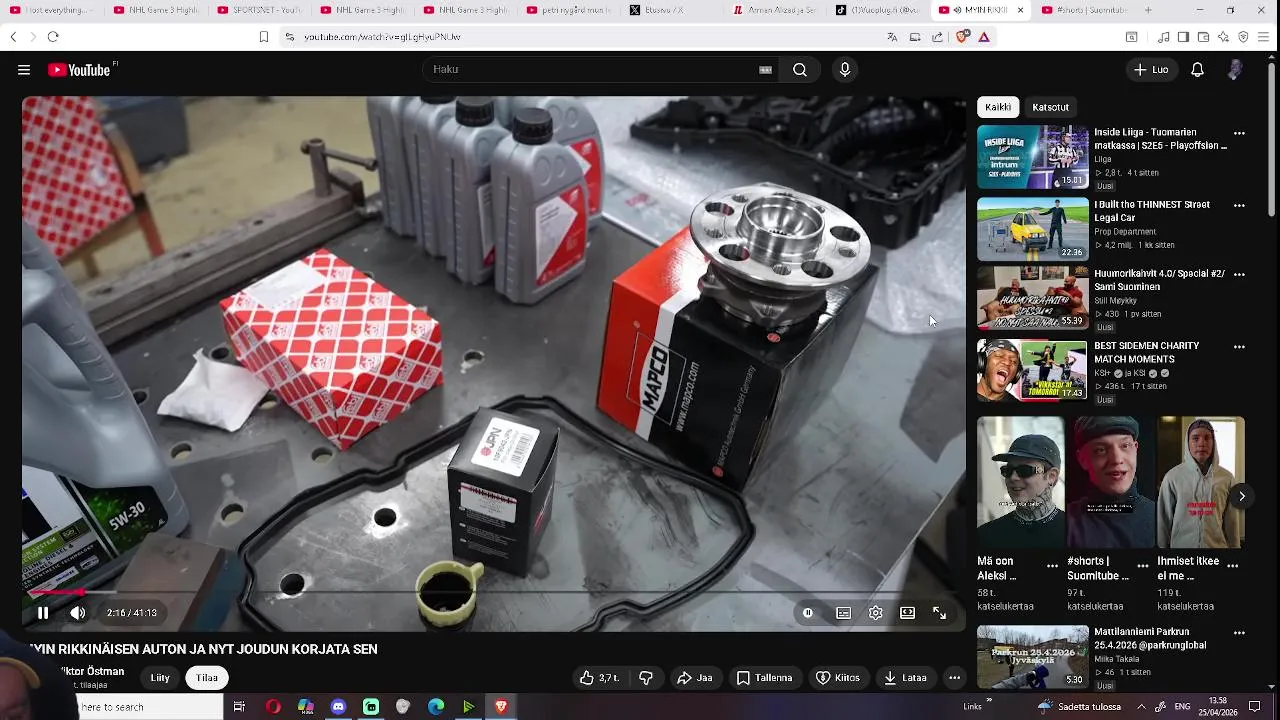This screenshot has height=720, width=1280.
Task: Reload the page
Action: (x=53, y=37)
